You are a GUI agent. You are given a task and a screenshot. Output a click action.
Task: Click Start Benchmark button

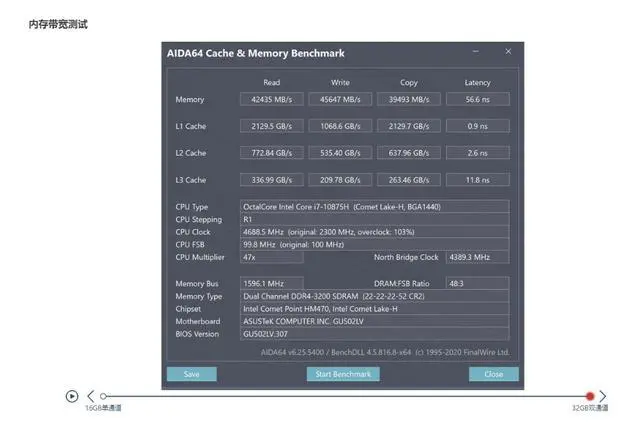coord(343,374)
